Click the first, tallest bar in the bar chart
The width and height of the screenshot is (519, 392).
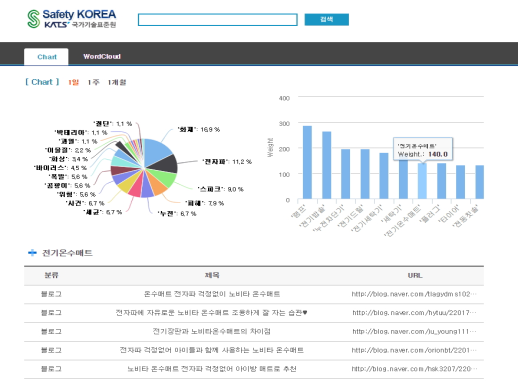click(307, 162)
